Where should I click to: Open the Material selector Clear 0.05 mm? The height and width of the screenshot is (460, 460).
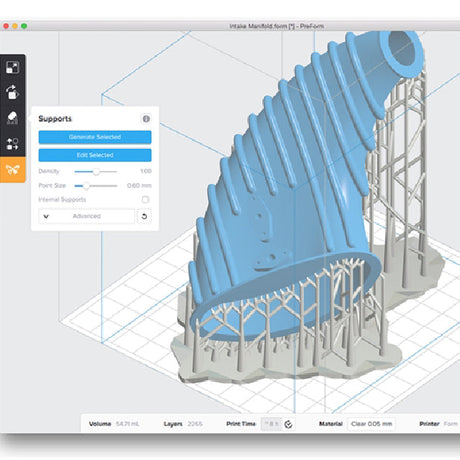[x=371, y=424]
